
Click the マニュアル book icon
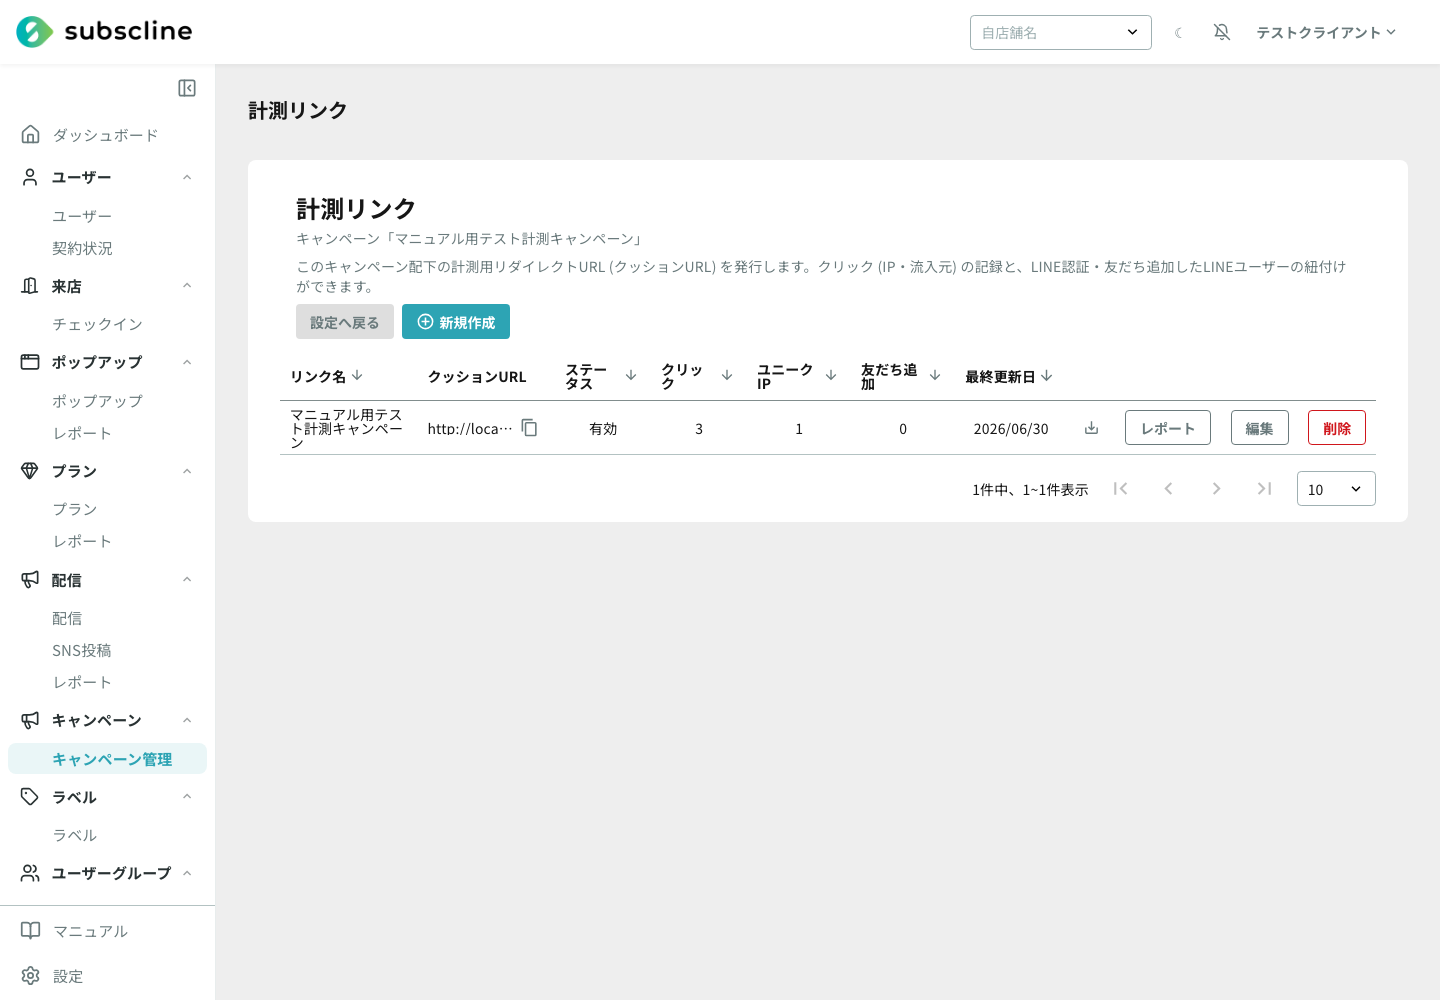[31, 931]
